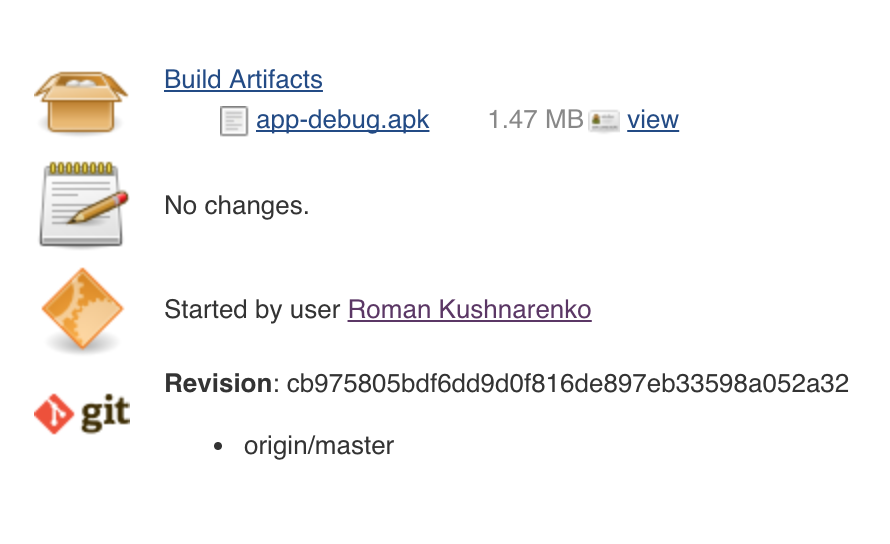Click the Started by user text
Image resolution: width=890 pixels, height=544 pixels.
coord(252,310)
